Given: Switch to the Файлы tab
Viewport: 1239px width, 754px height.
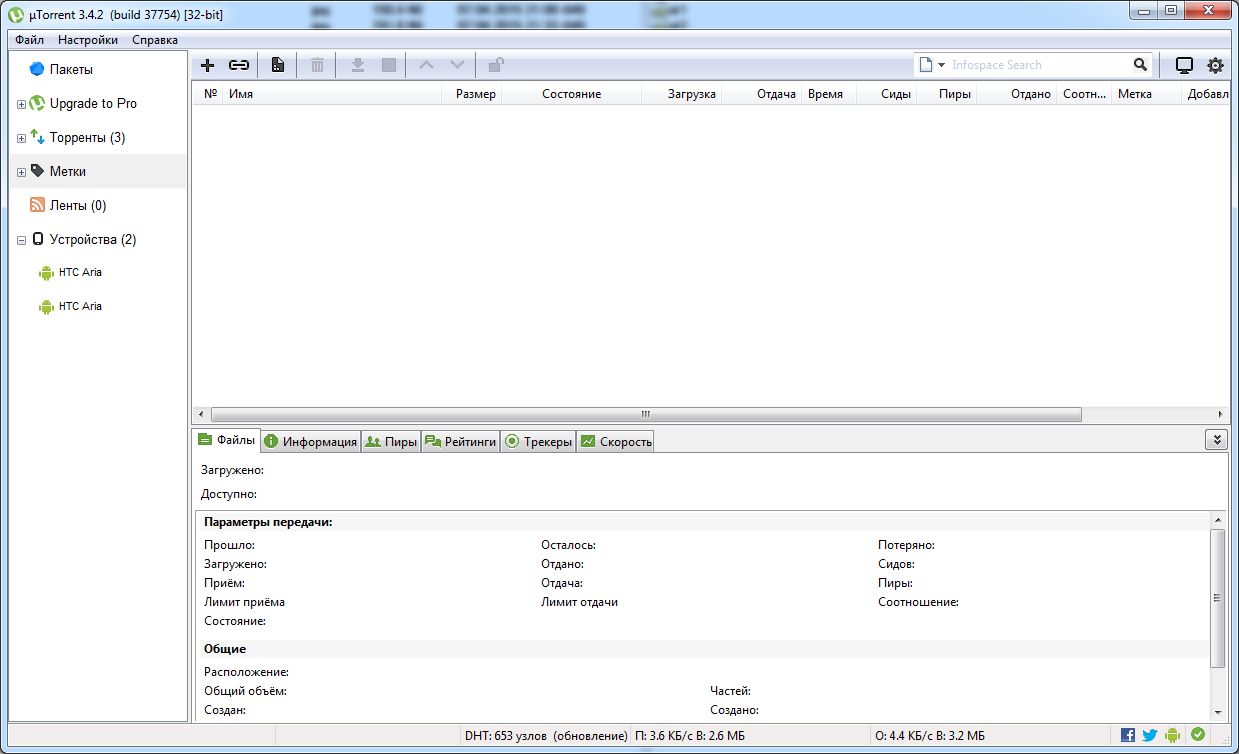Looking at the screenshot, I should pos(227,440).
